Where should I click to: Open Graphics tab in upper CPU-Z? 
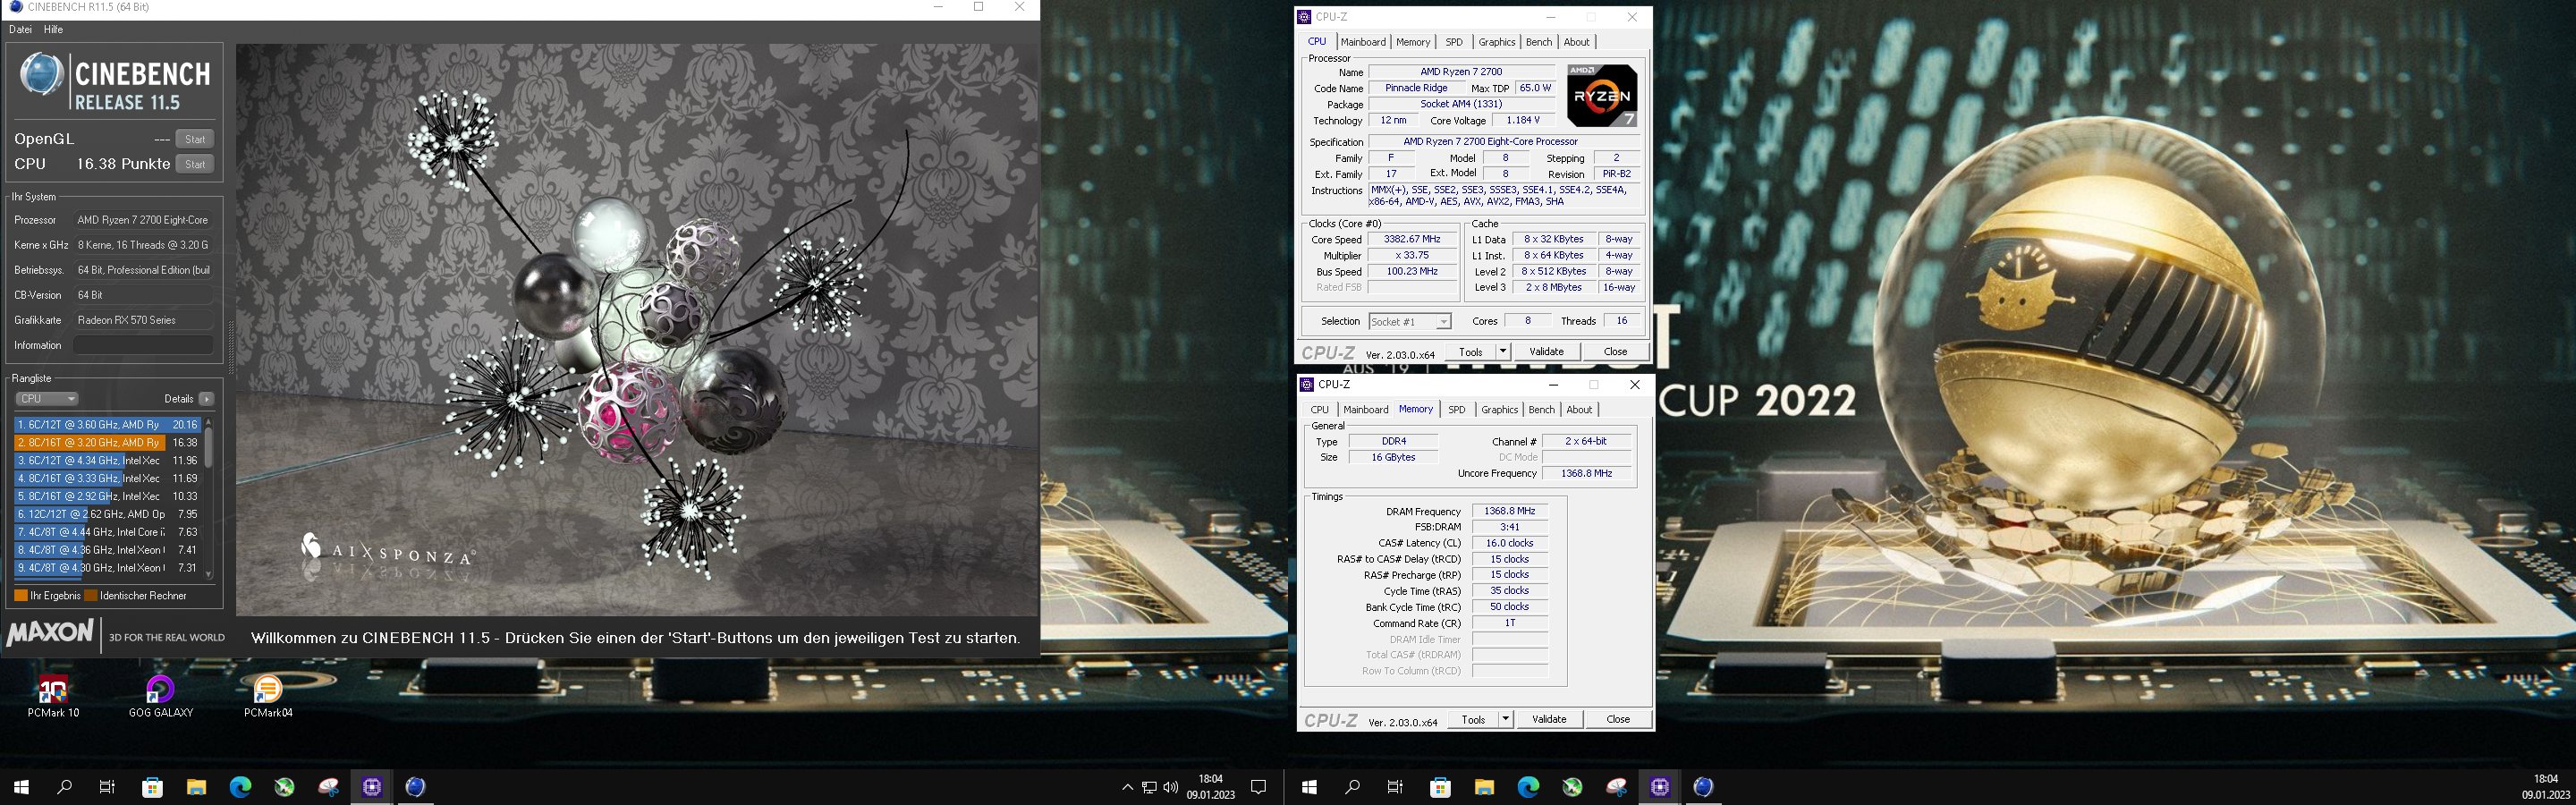1497,42
